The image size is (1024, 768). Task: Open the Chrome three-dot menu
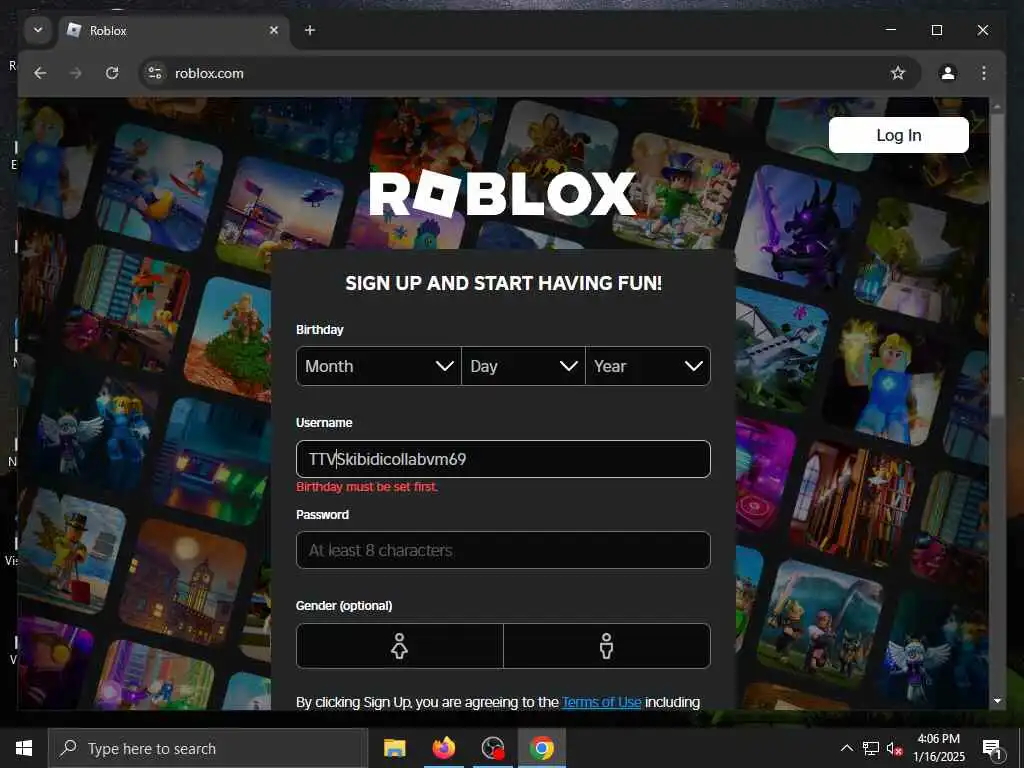[x=984, y=73]
